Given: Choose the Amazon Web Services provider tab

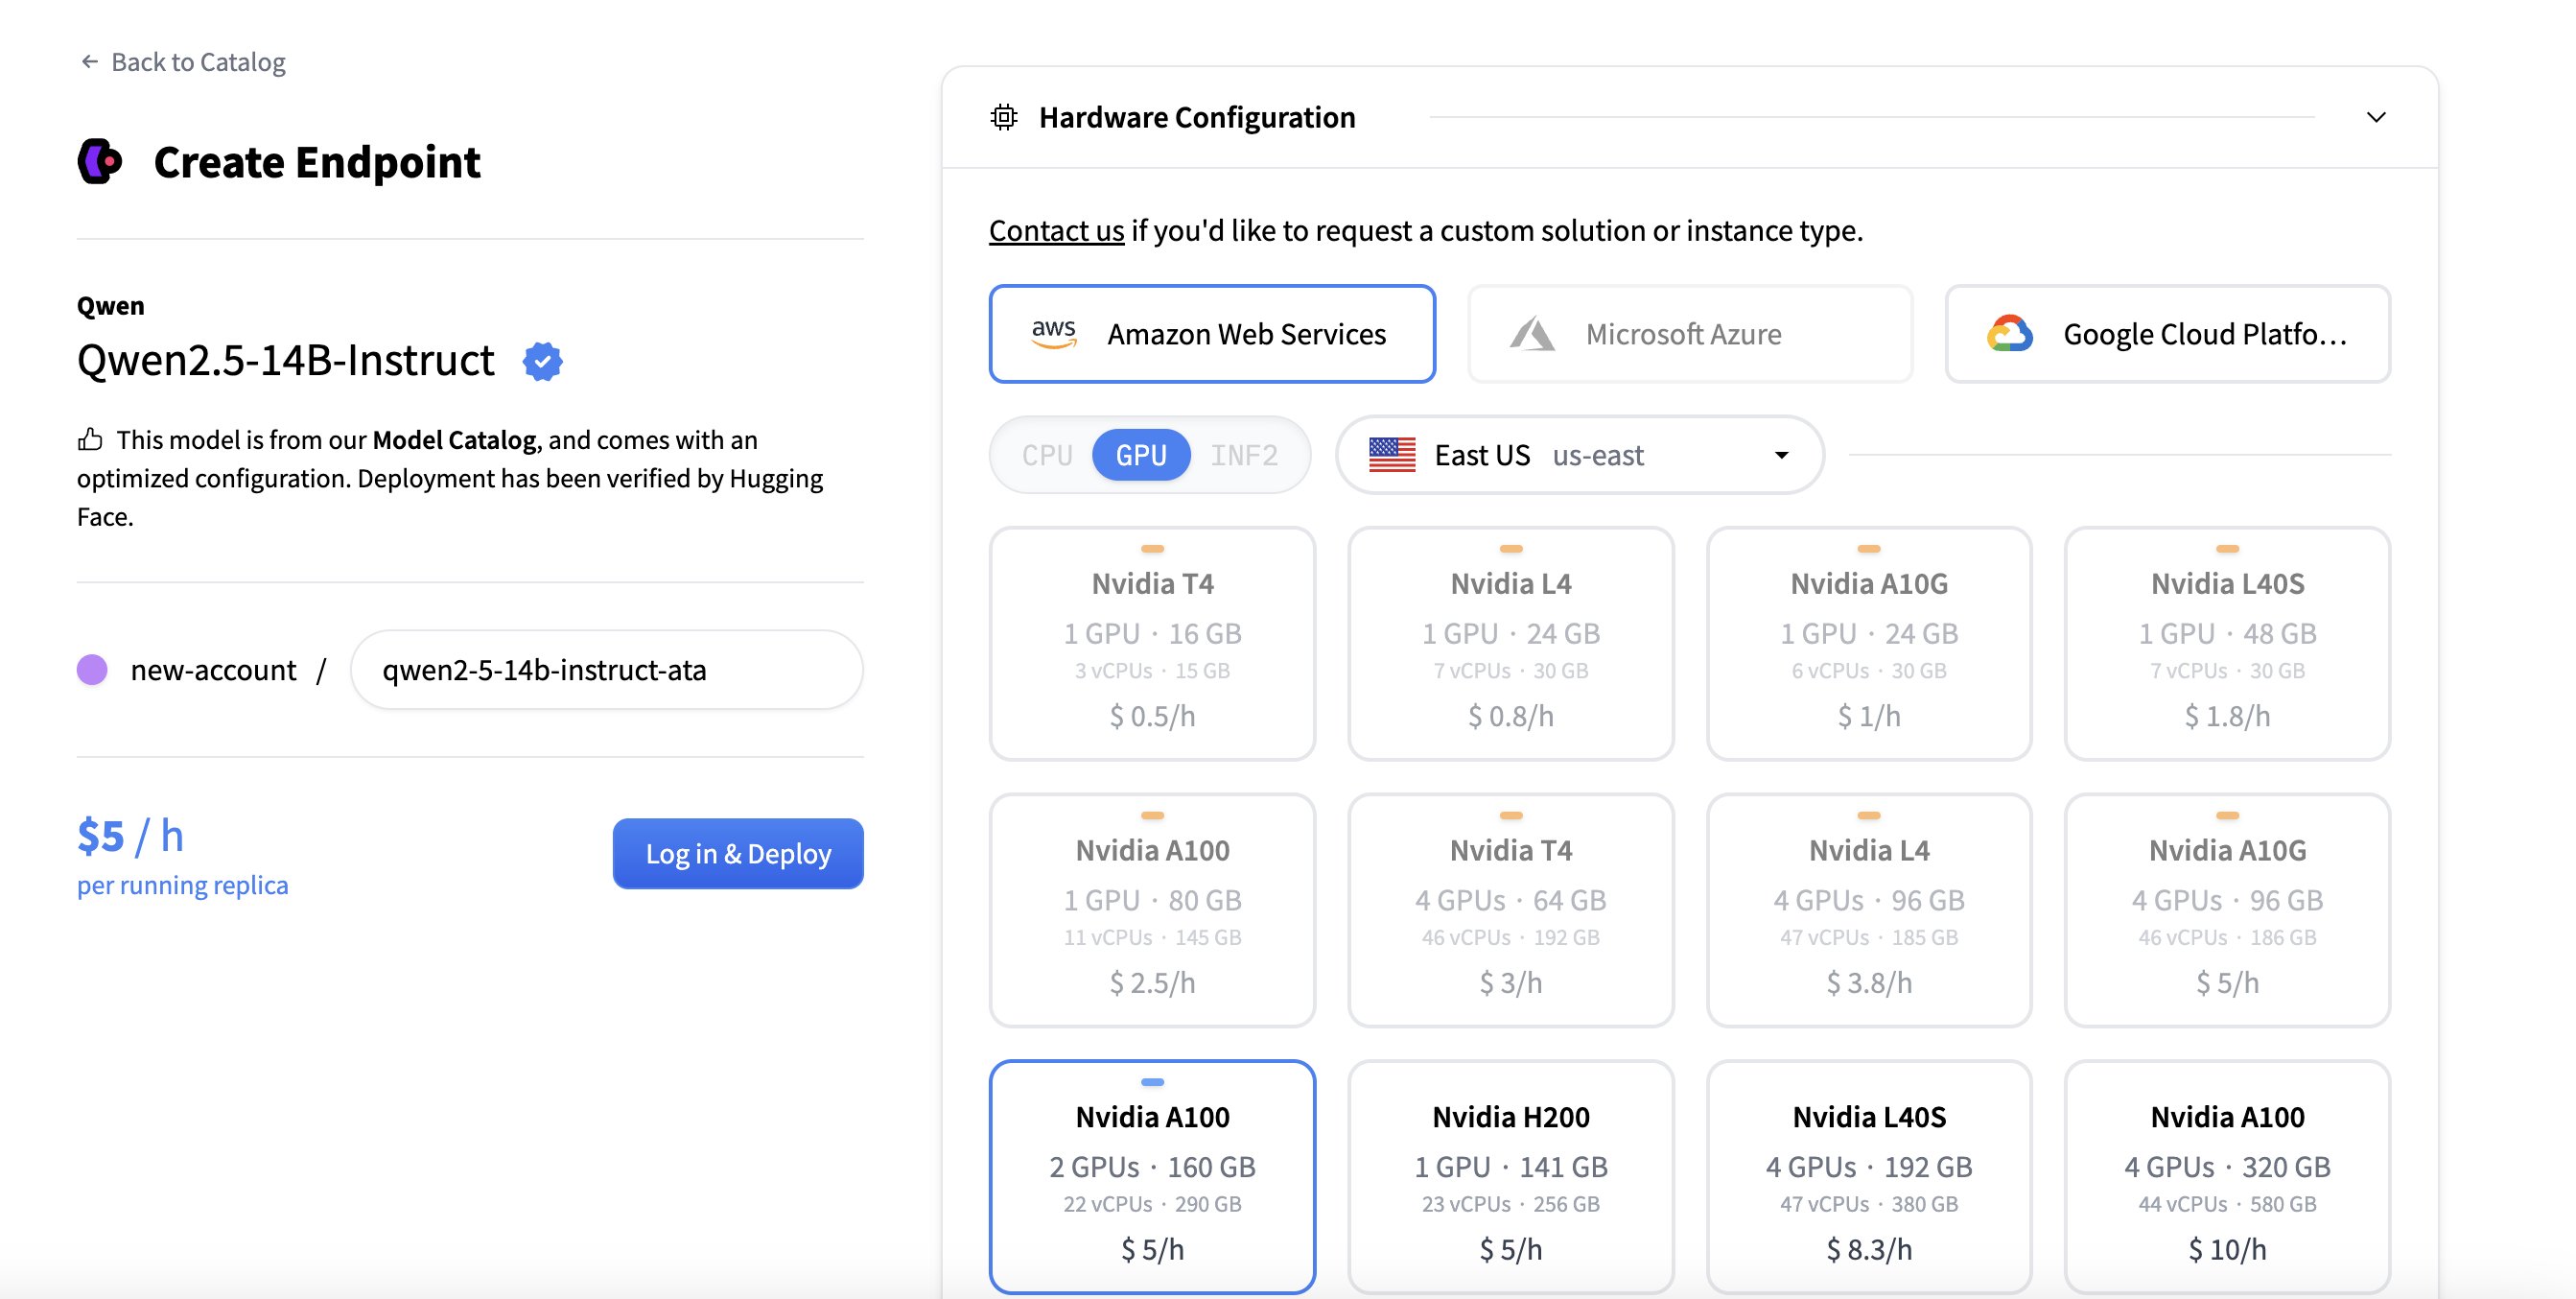Looking at the screenshot, I should click(x=1211, y=334).
